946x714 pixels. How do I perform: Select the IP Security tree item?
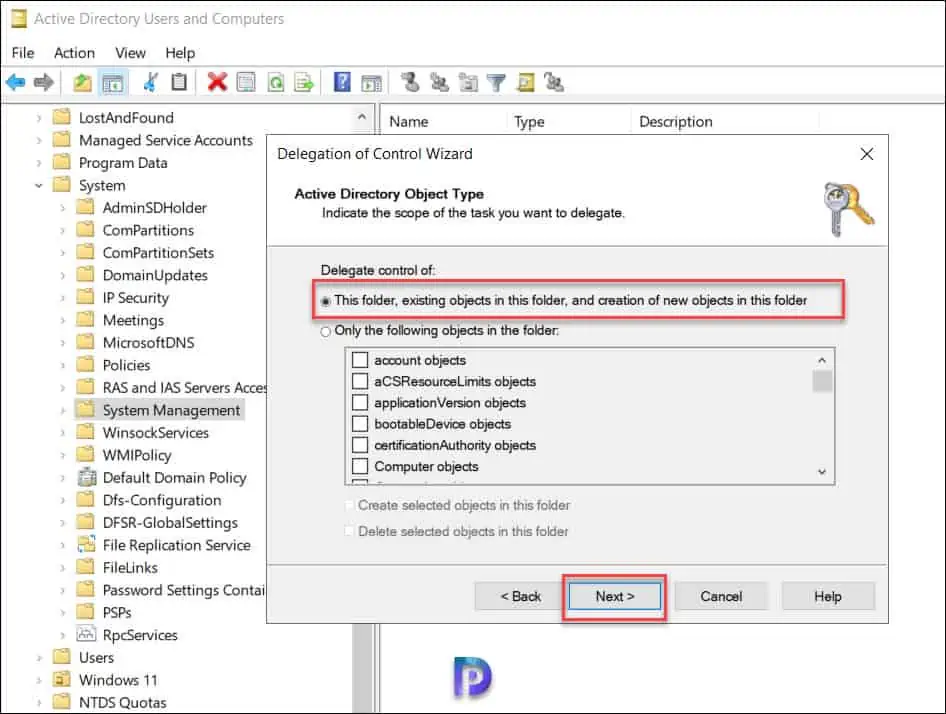tap(136, 298)
